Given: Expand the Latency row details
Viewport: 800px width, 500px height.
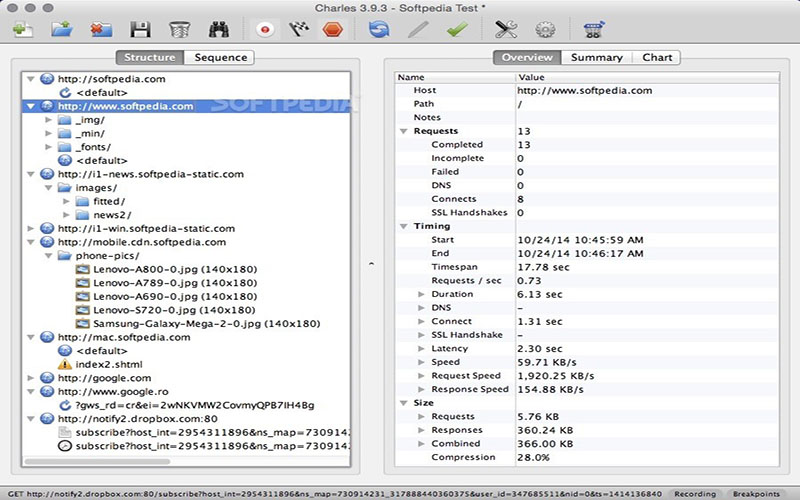Looking at the screenshot, I should coord(421,348).
